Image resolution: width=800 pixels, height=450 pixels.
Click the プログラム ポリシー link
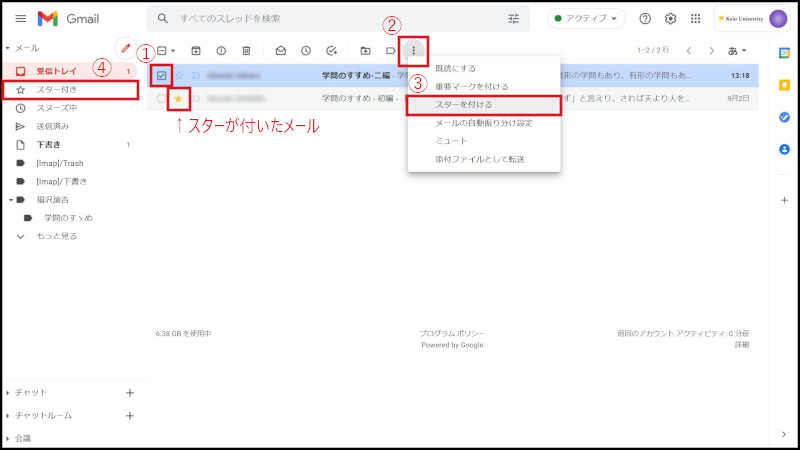point(452,333)
